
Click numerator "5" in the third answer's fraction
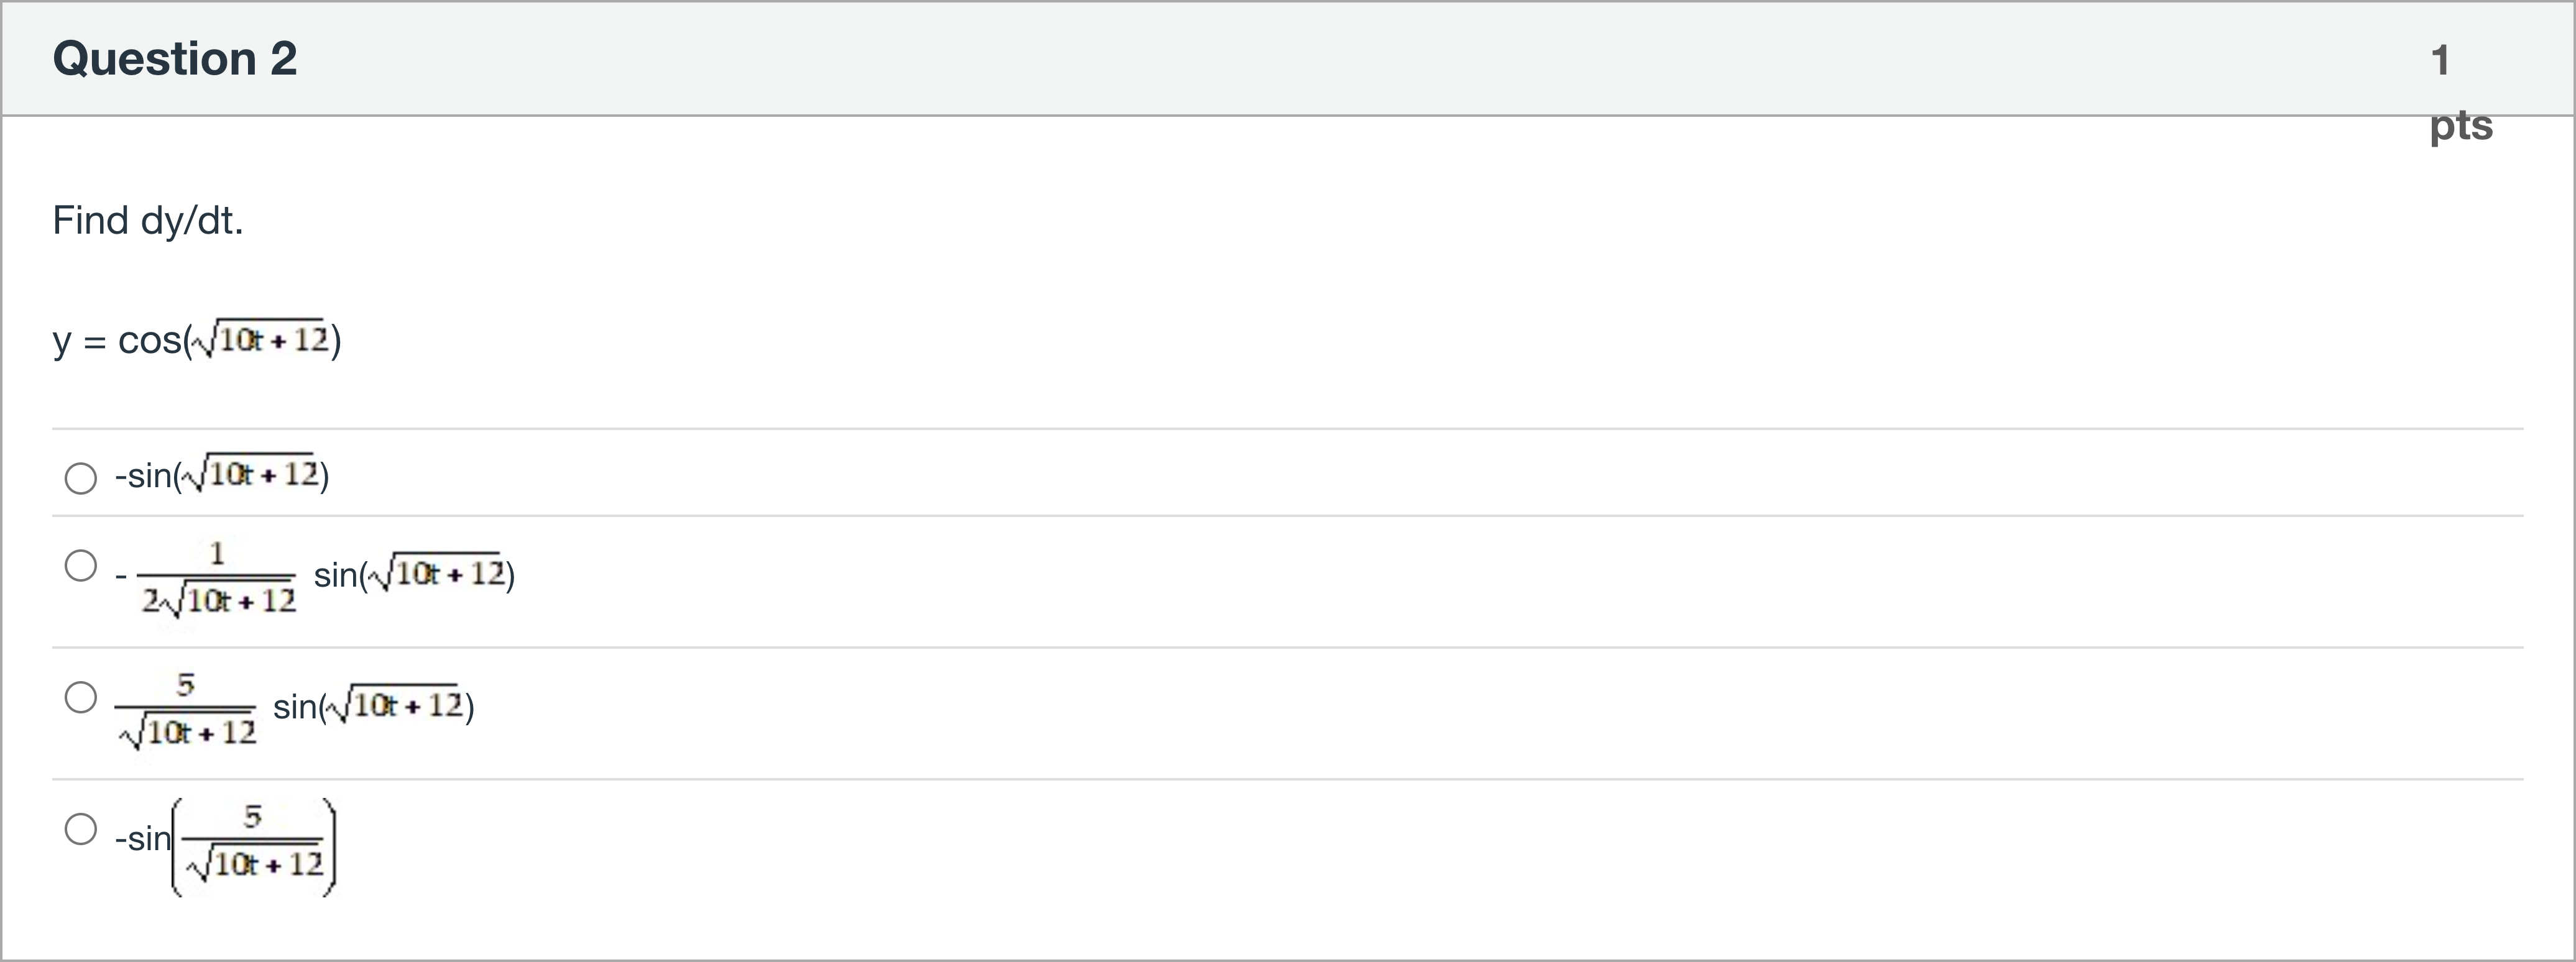185,685
